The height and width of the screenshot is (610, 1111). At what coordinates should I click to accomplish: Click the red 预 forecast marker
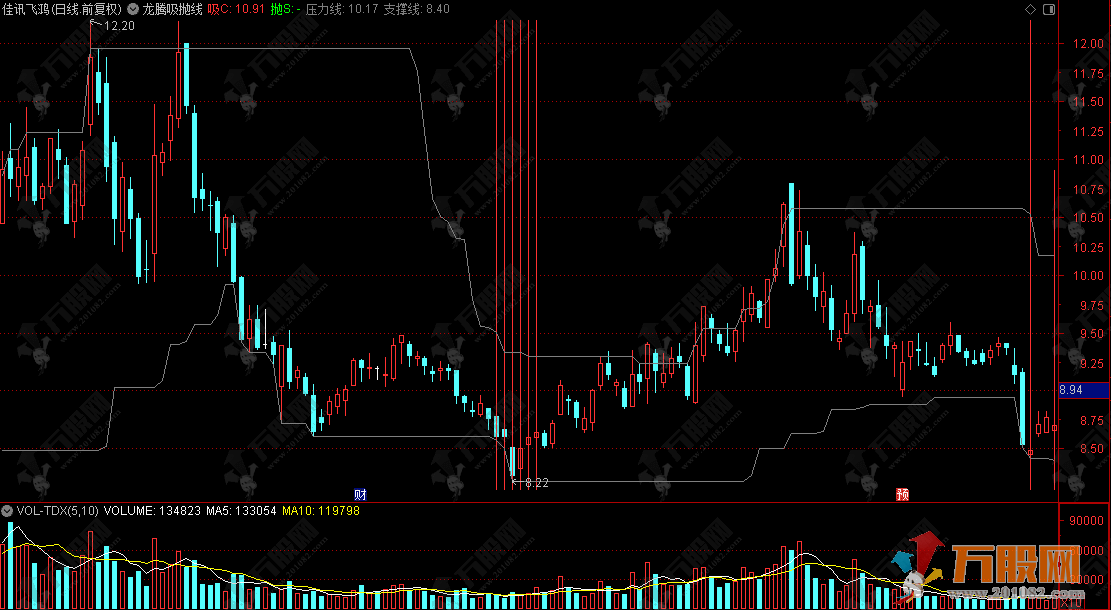coord(902,494)
